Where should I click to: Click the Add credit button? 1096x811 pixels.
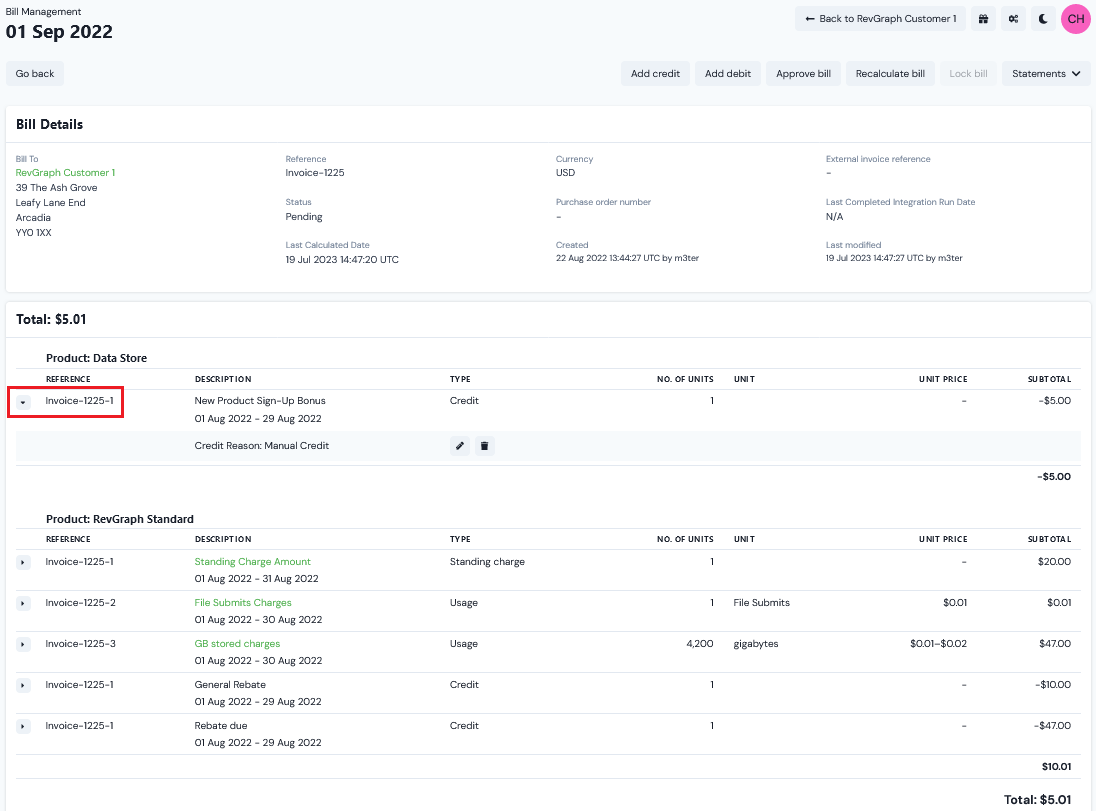[655, 73]
